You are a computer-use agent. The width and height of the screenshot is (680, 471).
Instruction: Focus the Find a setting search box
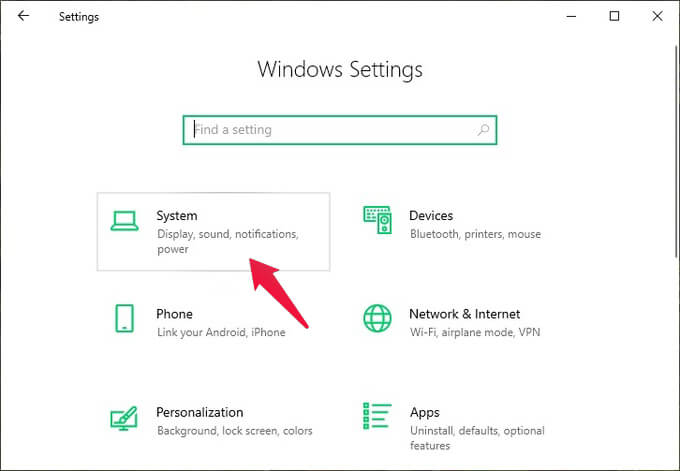pos(340,130)
